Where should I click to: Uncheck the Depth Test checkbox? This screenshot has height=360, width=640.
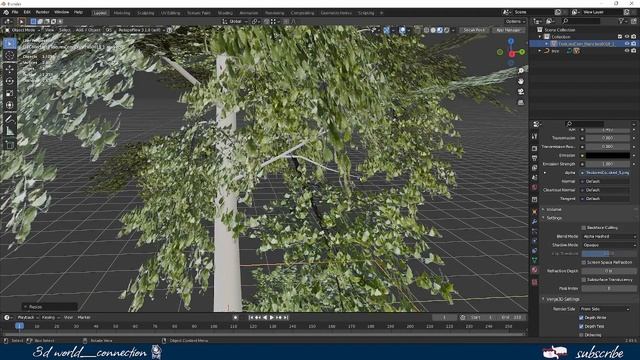[581, 326]
